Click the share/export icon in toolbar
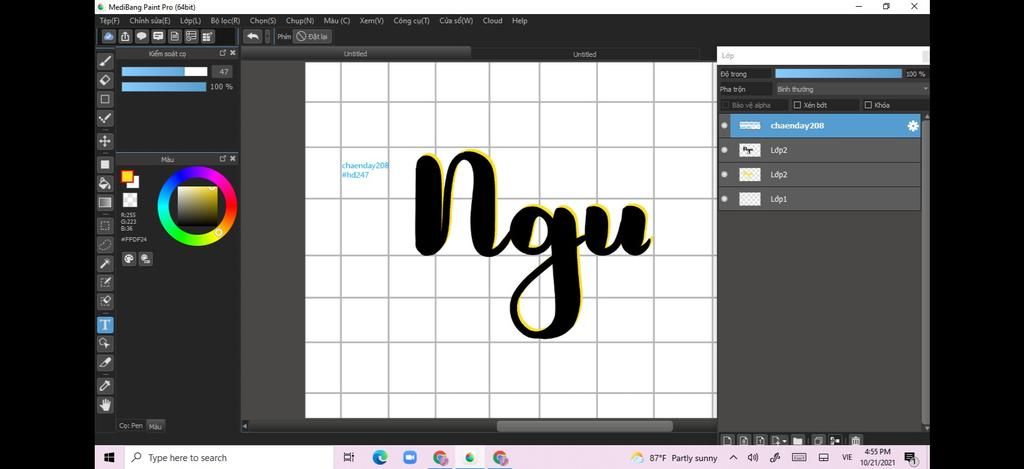The image size is (1024, 469). coord(125,37)
